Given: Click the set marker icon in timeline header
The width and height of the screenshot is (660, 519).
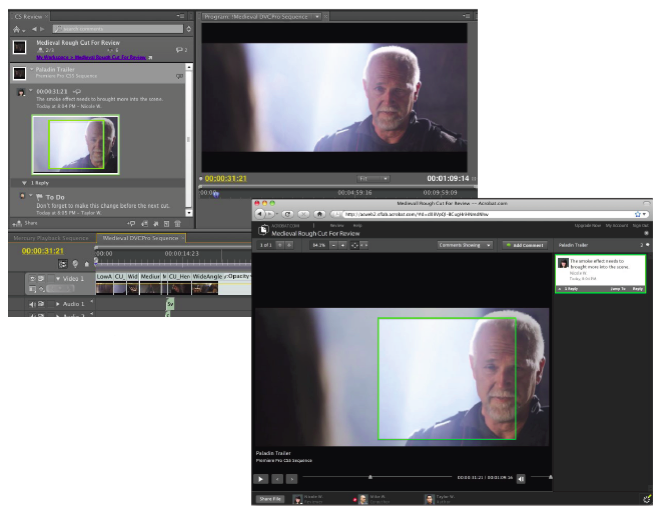Looking at the screenshot, I should tap(75, 264).
